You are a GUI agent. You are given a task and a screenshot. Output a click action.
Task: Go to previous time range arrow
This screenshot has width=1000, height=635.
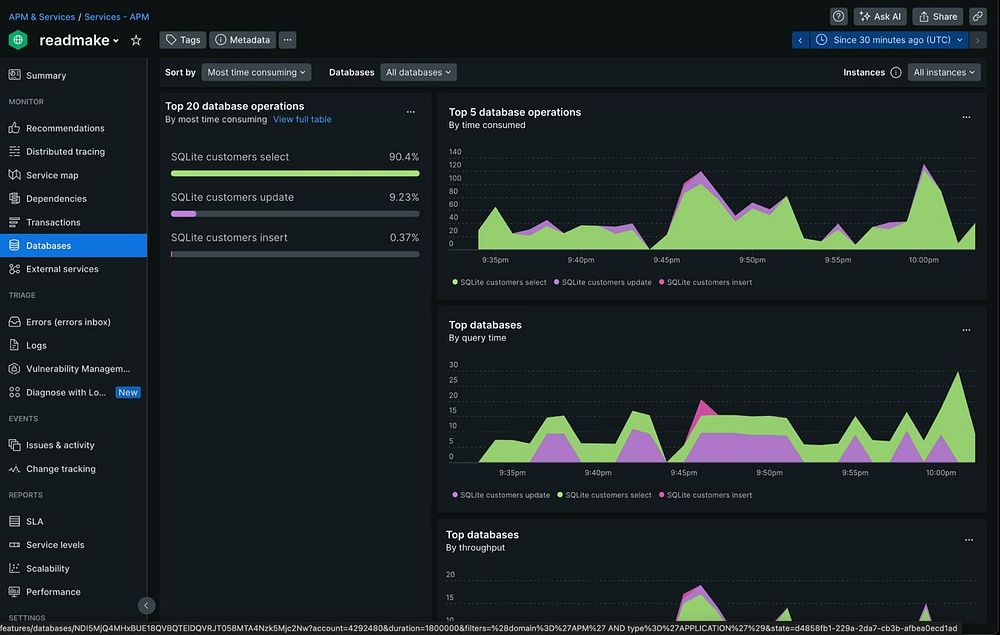click(x=800, y=40)
